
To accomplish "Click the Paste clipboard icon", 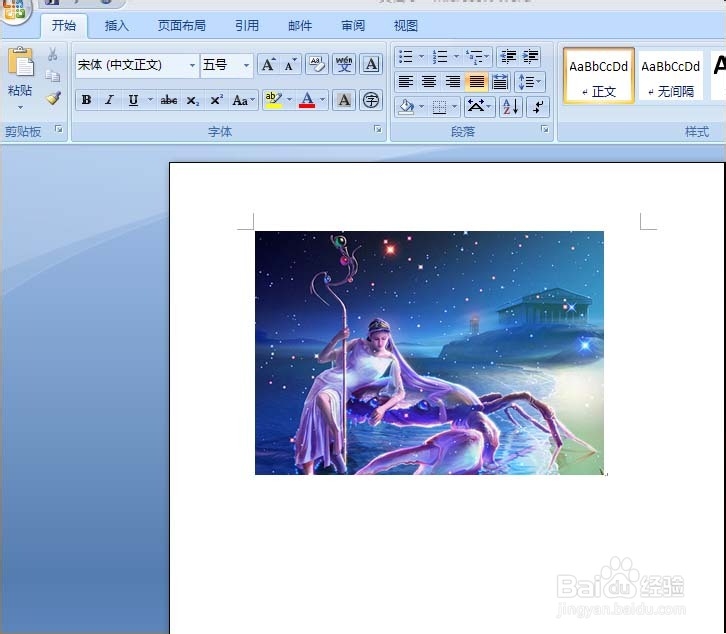I will click(20, 62).
